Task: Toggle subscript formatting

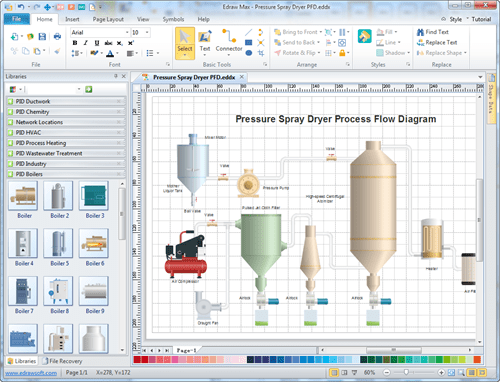Action: tap(119, 43)
